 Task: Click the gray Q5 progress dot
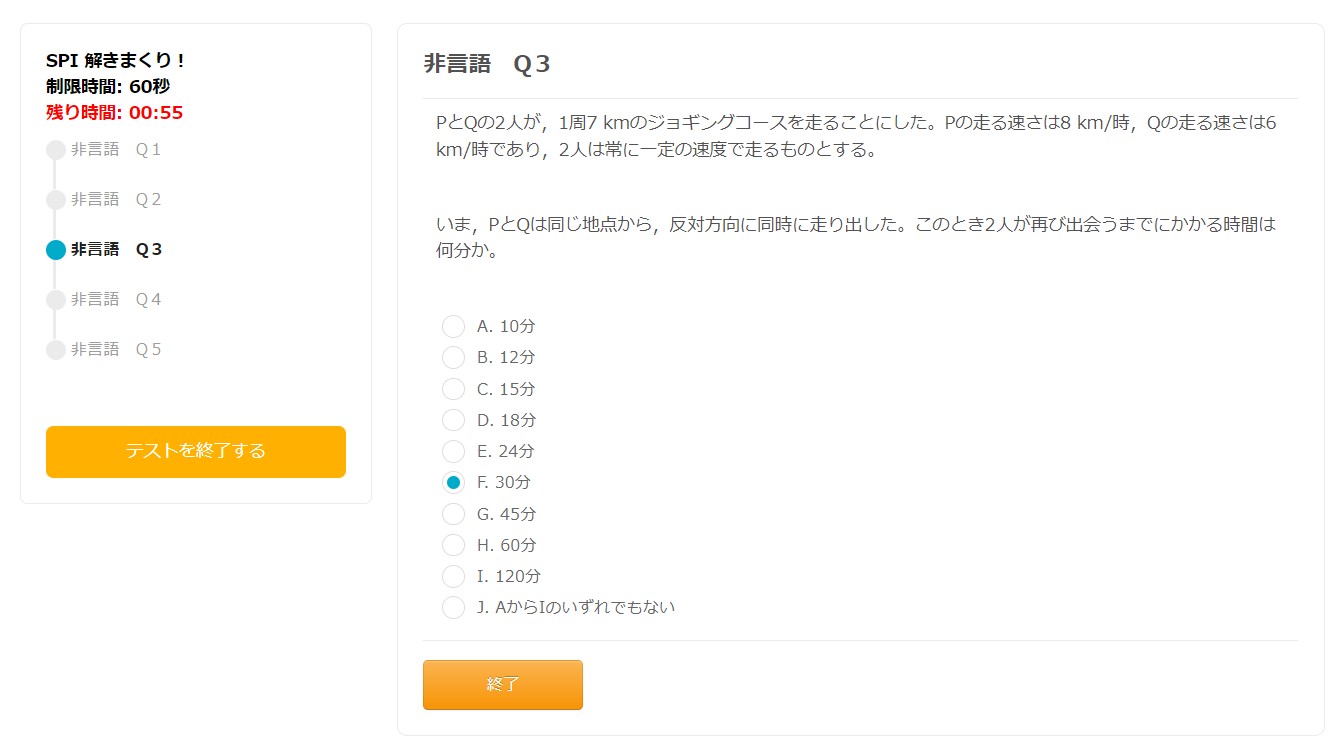point(56,350)
